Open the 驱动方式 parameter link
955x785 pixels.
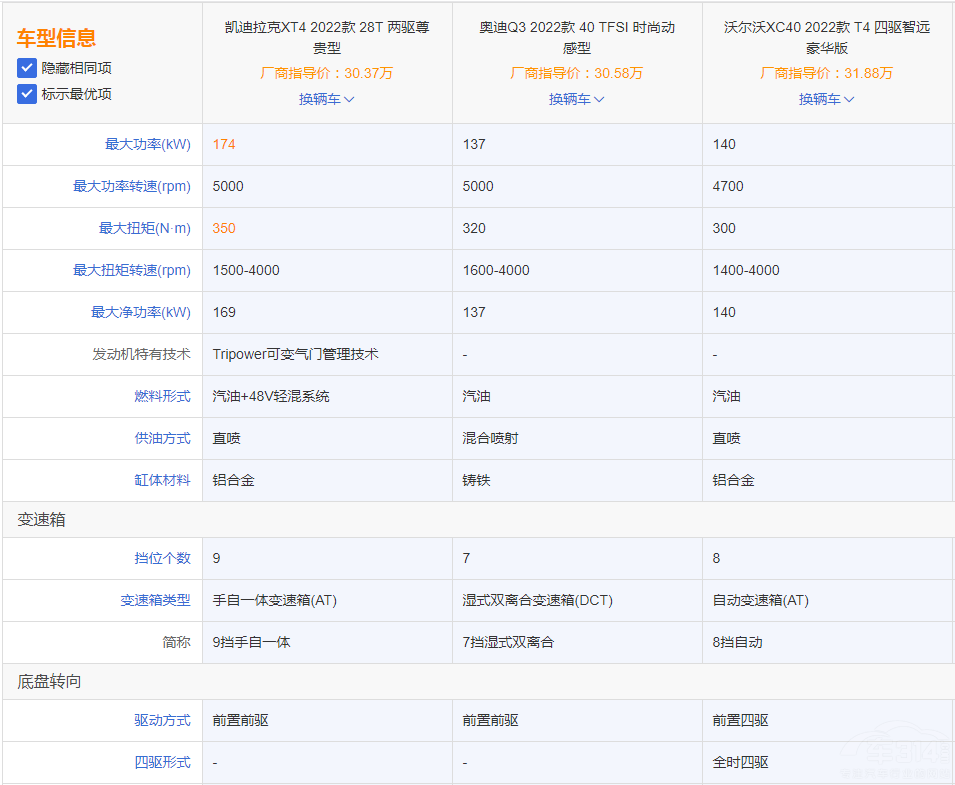160,720
